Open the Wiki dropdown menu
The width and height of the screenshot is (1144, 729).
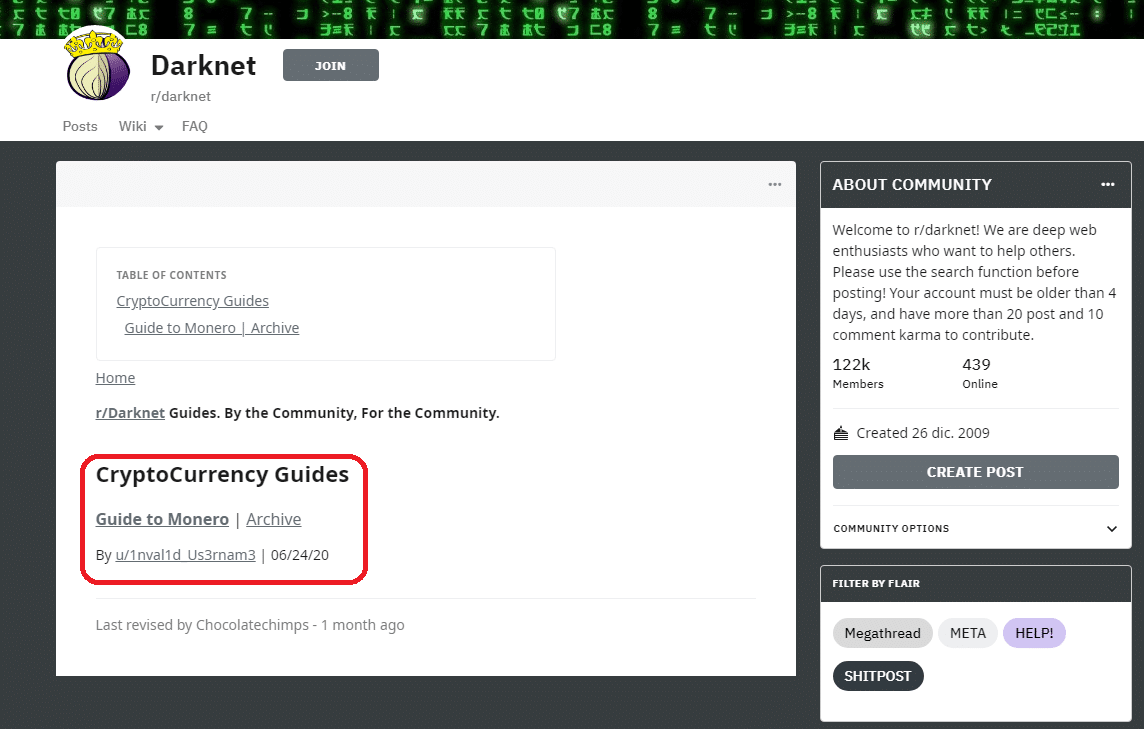click(x=141, y=126)
